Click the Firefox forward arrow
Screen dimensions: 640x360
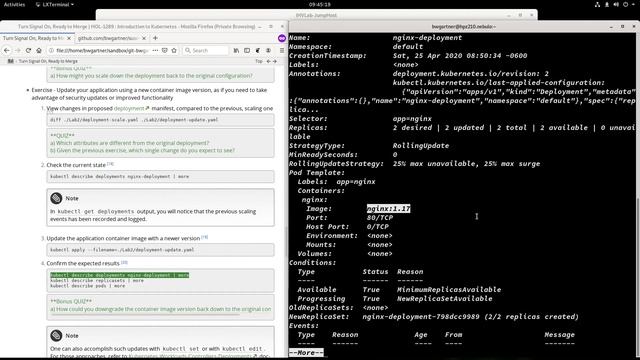click(18, 50)
